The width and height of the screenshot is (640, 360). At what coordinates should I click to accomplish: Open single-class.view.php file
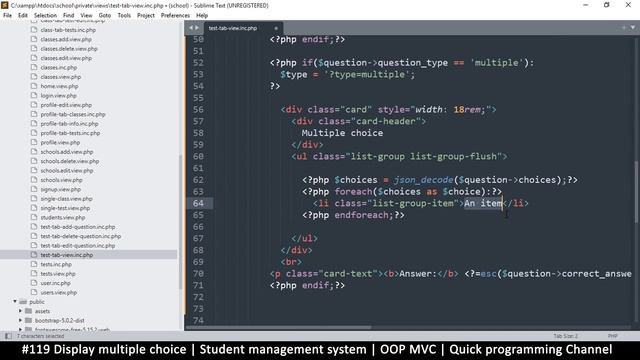67,199
